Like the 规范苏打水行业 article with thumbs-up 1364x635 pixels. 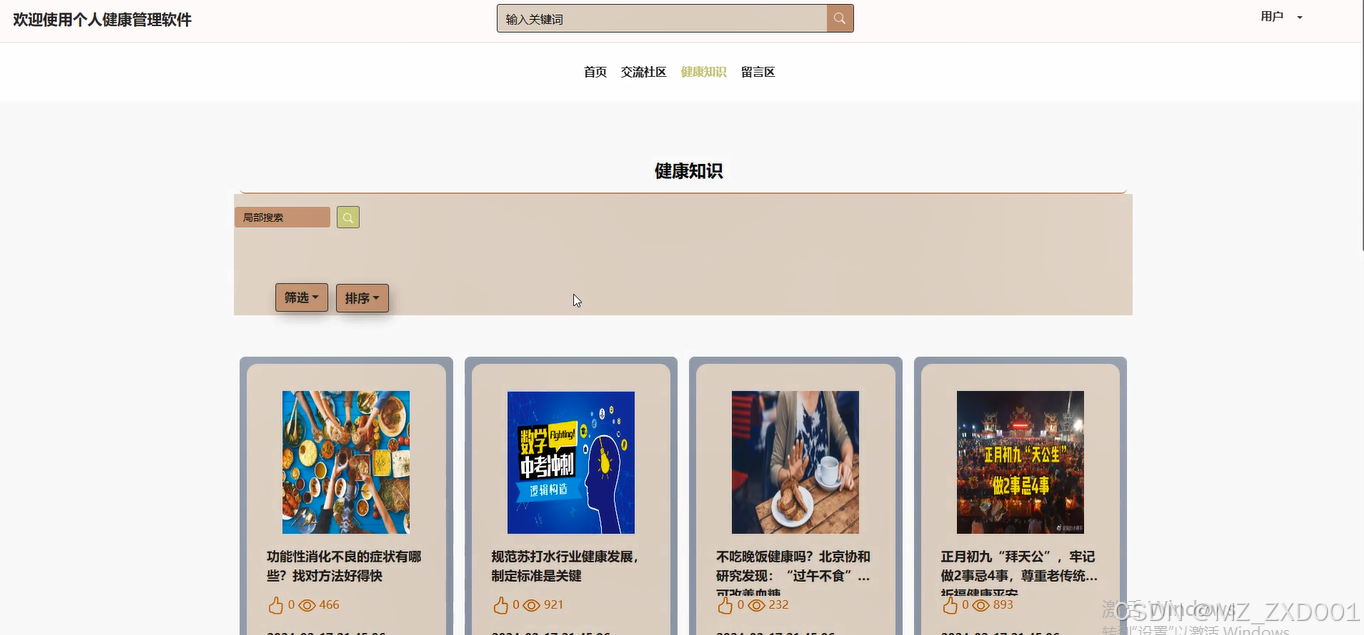tap(501, 605)
